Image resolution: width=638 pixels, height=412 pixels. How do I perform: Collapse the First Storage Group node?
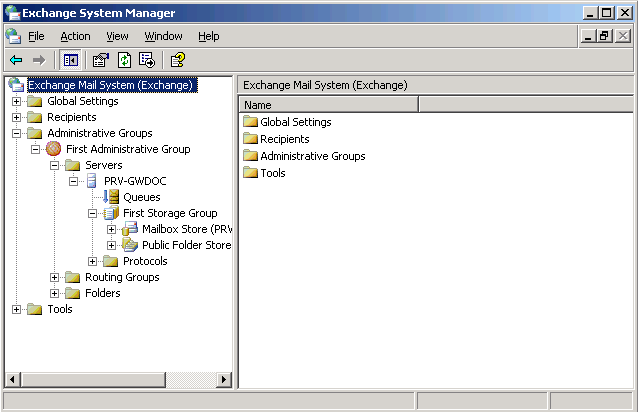tap(92, 213)
